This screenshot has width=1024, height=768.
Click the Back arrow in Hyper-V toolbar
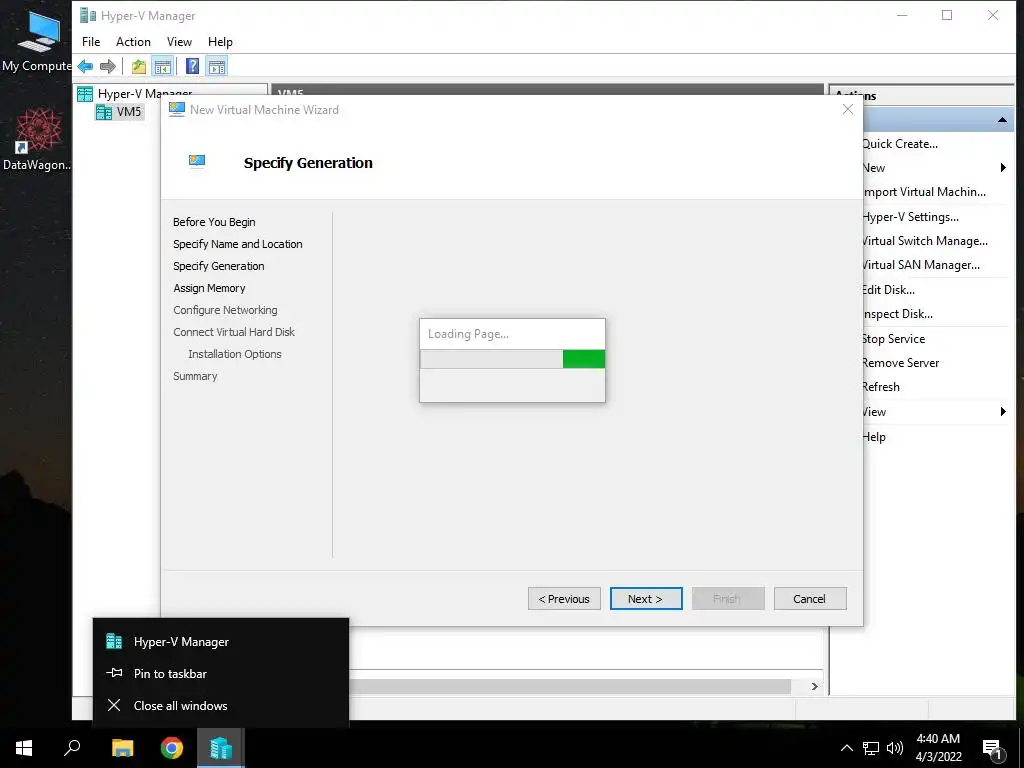click(x=85, y=66)
